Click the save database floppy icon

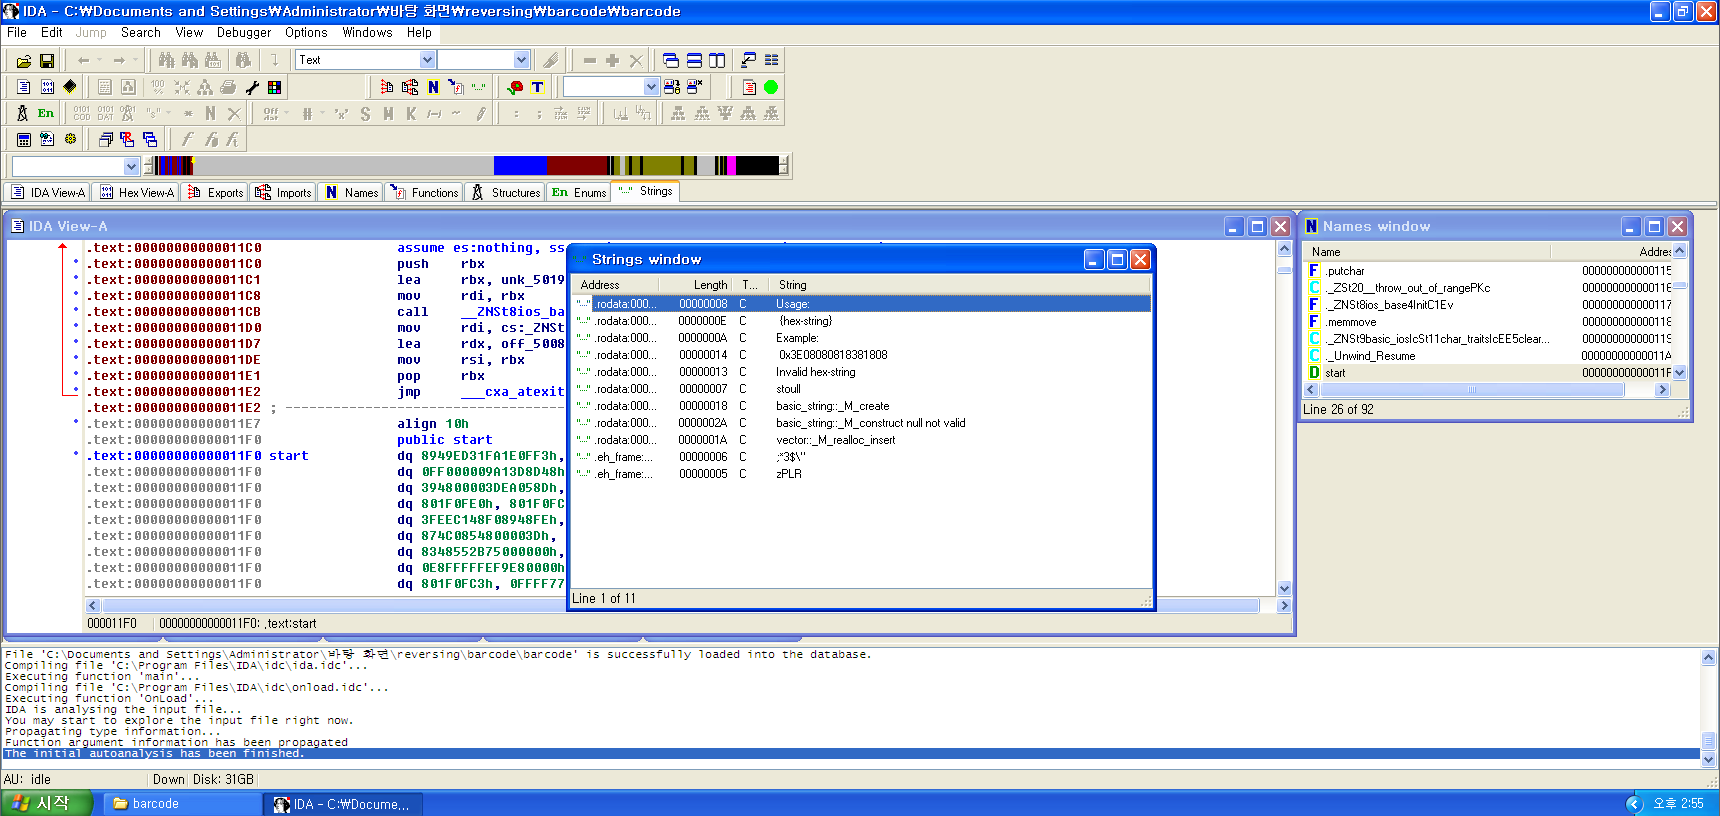(x=46, y=61)
